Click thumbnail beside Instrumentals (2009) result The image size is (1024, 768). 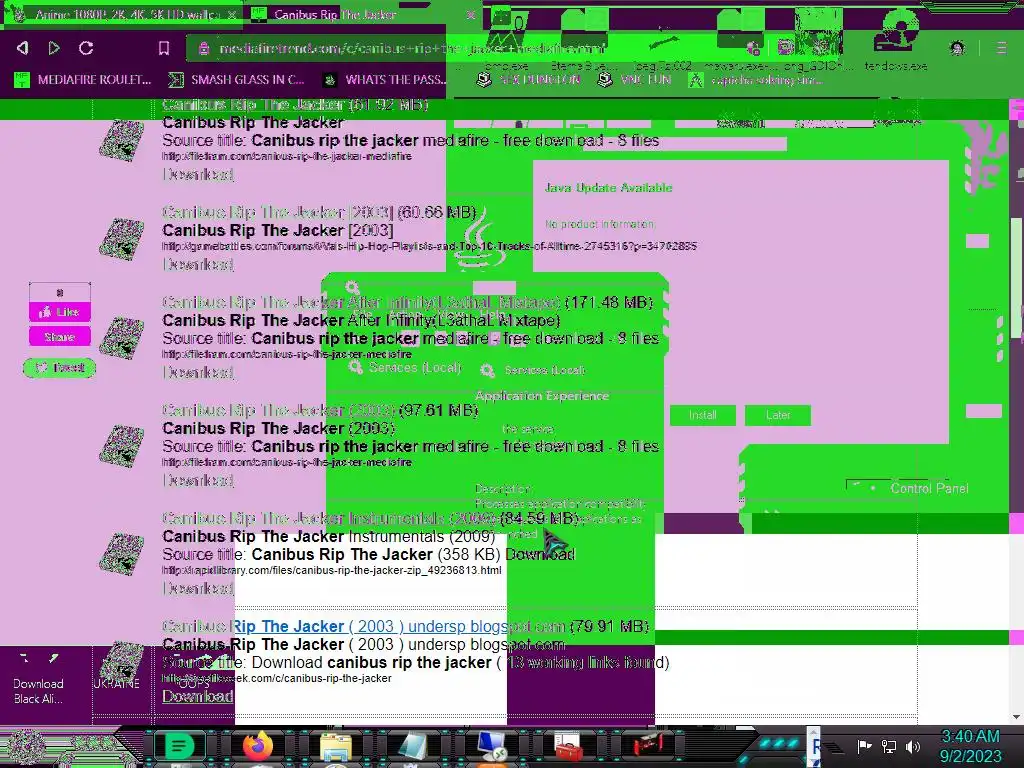pos(121,554)
